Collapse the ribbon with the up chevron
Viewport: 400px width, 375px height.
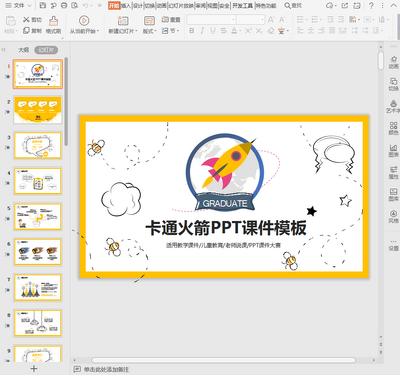coord(393,6)
